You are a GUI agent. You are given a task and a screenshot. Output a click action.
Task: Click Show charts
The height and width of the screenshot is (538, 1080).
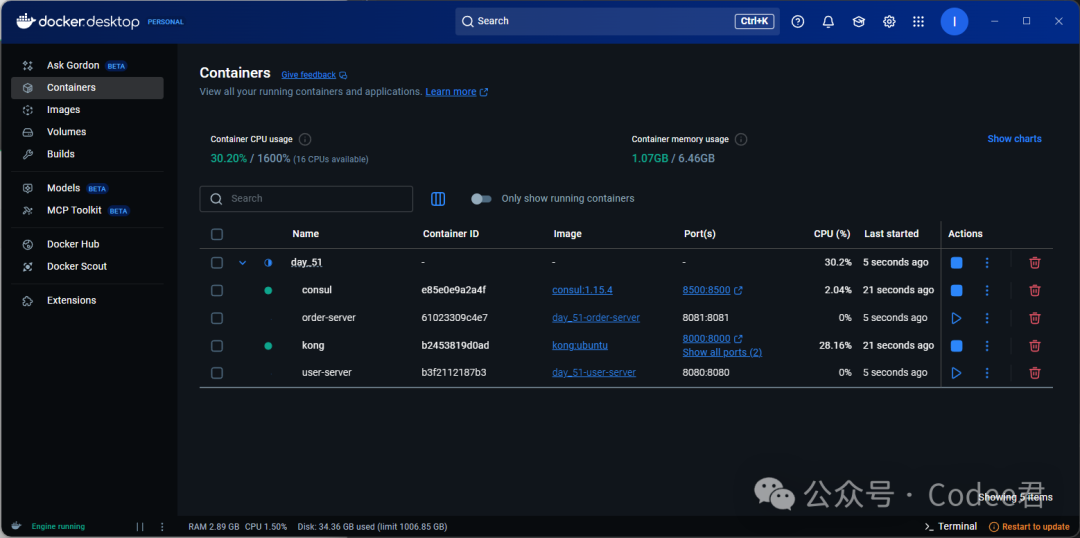(1014, 138)
